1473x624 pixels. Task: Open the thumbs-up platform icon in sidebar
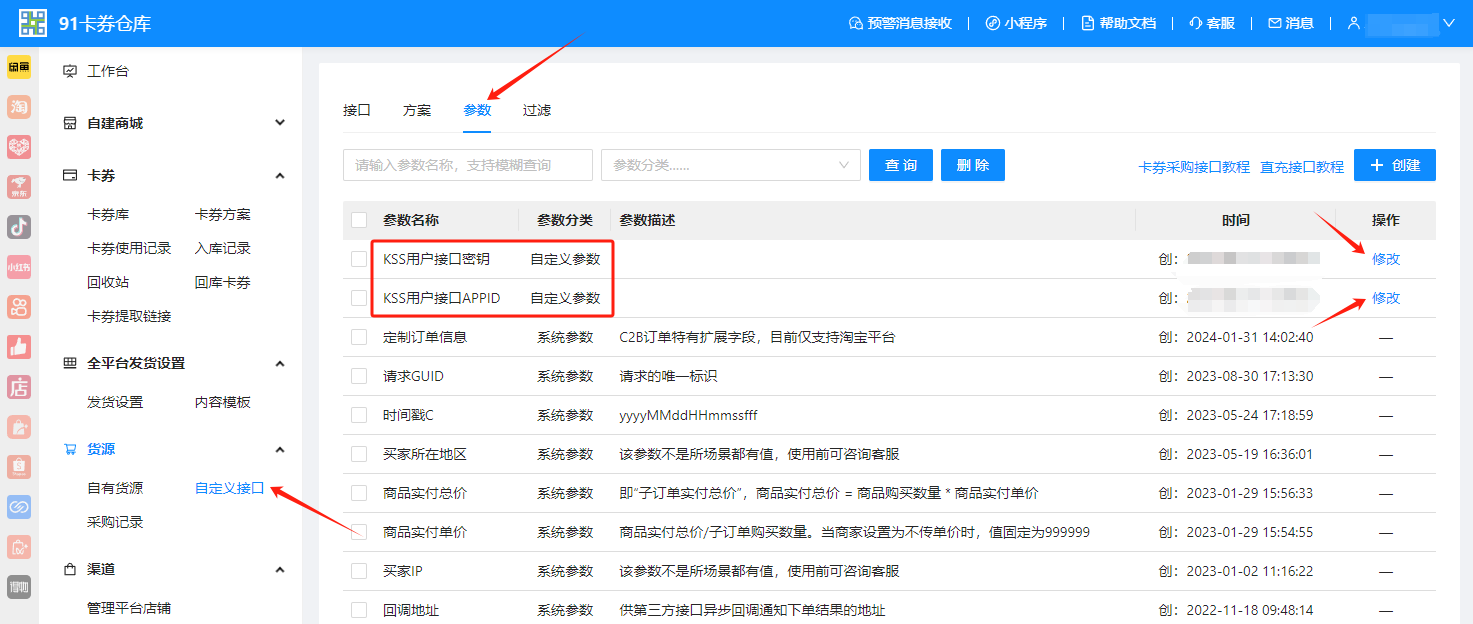click(x=19, y=347)
